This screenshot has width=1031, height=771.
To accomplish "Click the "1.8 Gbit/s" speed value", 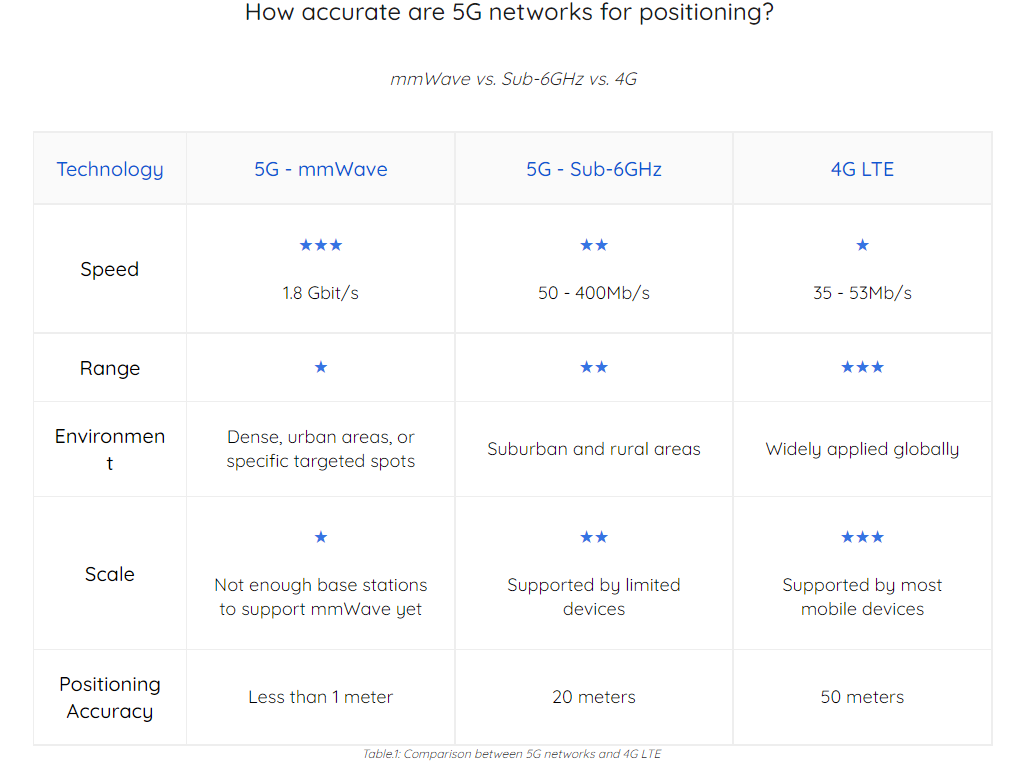I will (321, 293).
